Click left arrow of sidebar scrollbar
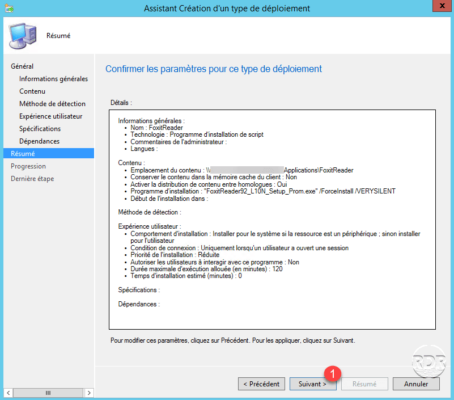 point(8,393)
